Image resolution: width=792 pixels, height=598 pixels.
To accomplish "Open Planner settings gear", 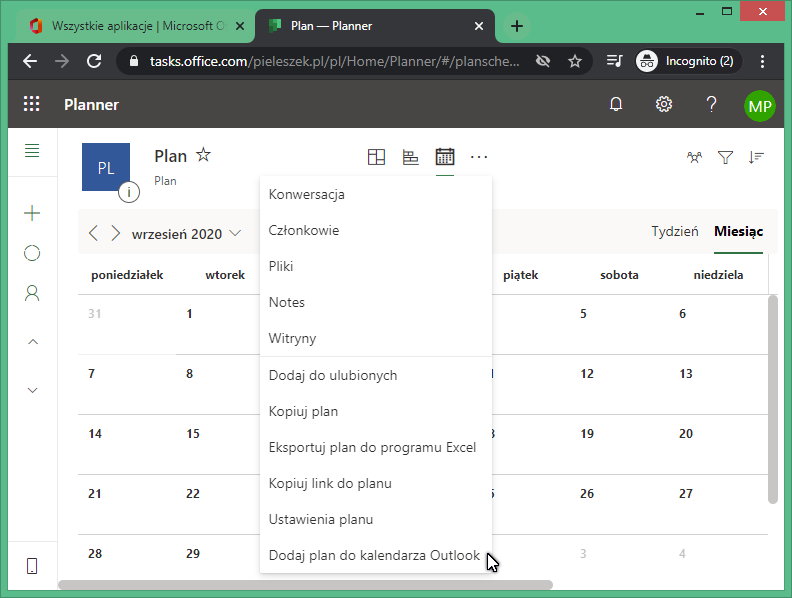I will pos(664,104).
